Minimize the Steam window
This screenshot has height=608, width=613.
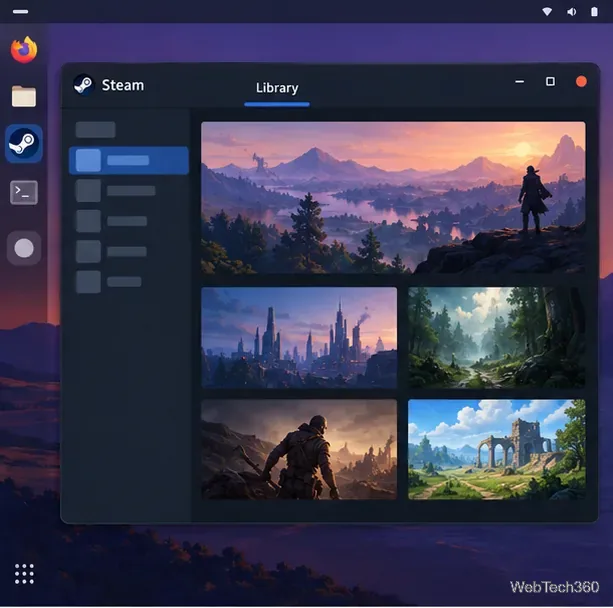pyautogui.click(x=520, y=82)
